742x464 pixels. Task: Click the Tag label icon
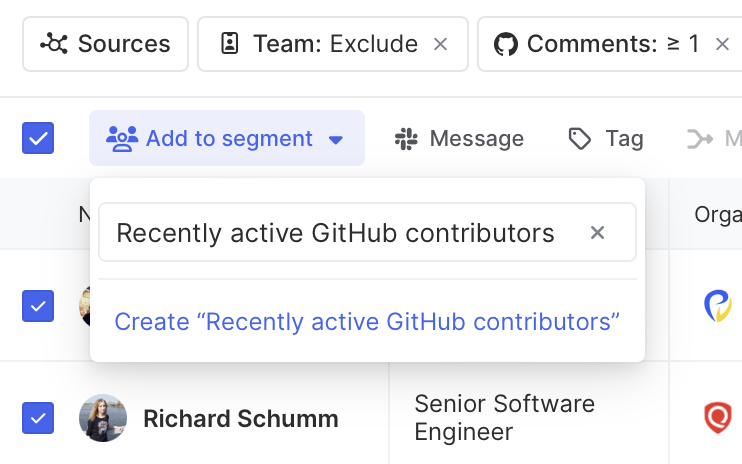(580, 138)
